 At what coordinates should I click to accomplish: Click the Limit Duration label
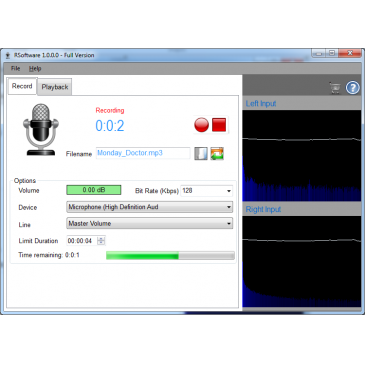pyautogui.click(x=38, y=241)
